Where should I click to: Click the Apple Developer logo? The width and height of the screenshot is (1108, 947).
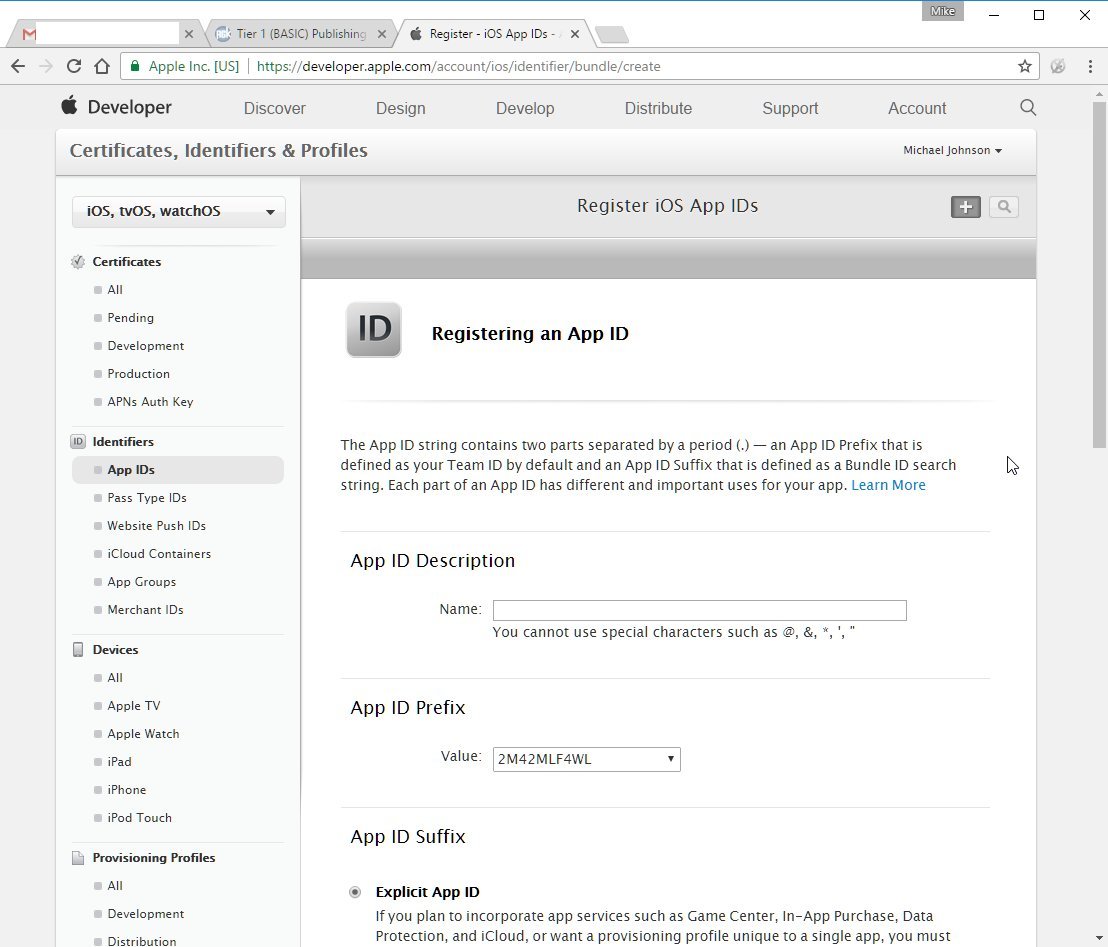(116, 107)
